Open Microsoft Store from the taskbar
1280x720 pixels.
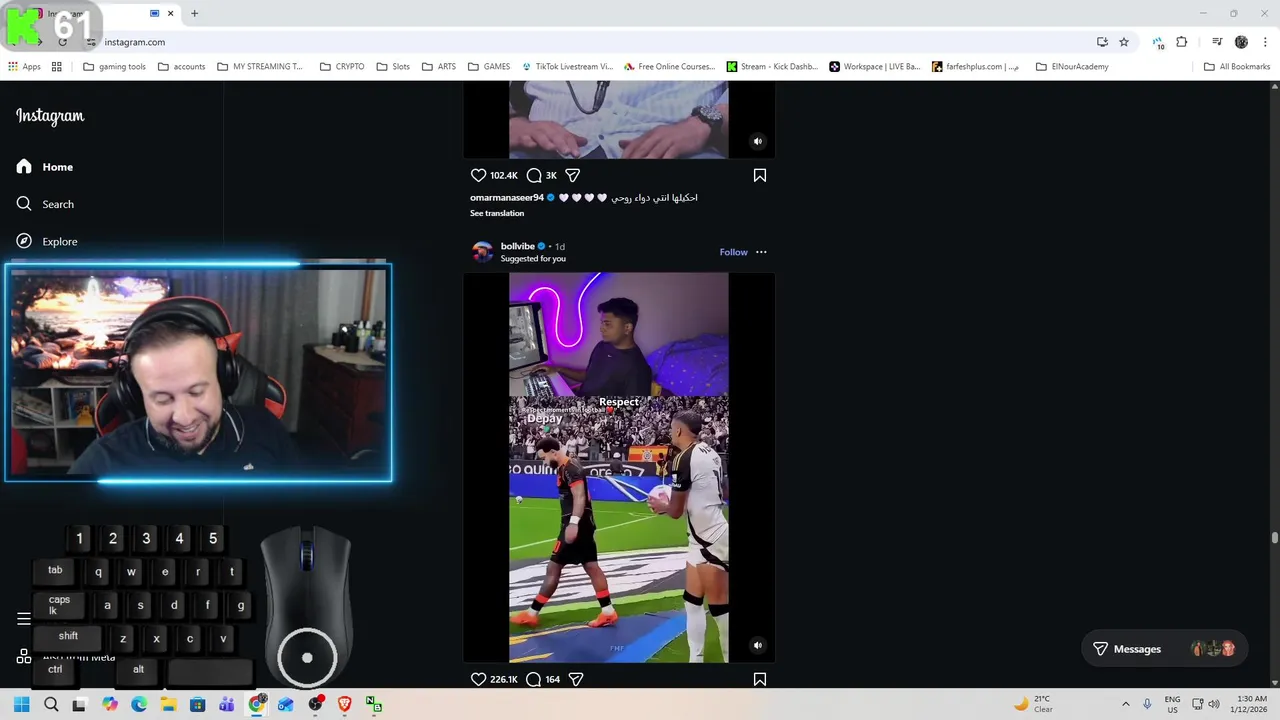197,705
